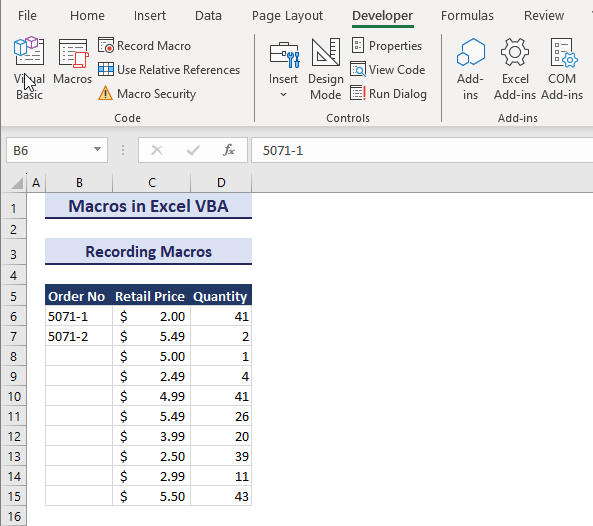Select retail price cell $ 5.50
Viewport: 593px width, 526px height.
pos(151,496)
